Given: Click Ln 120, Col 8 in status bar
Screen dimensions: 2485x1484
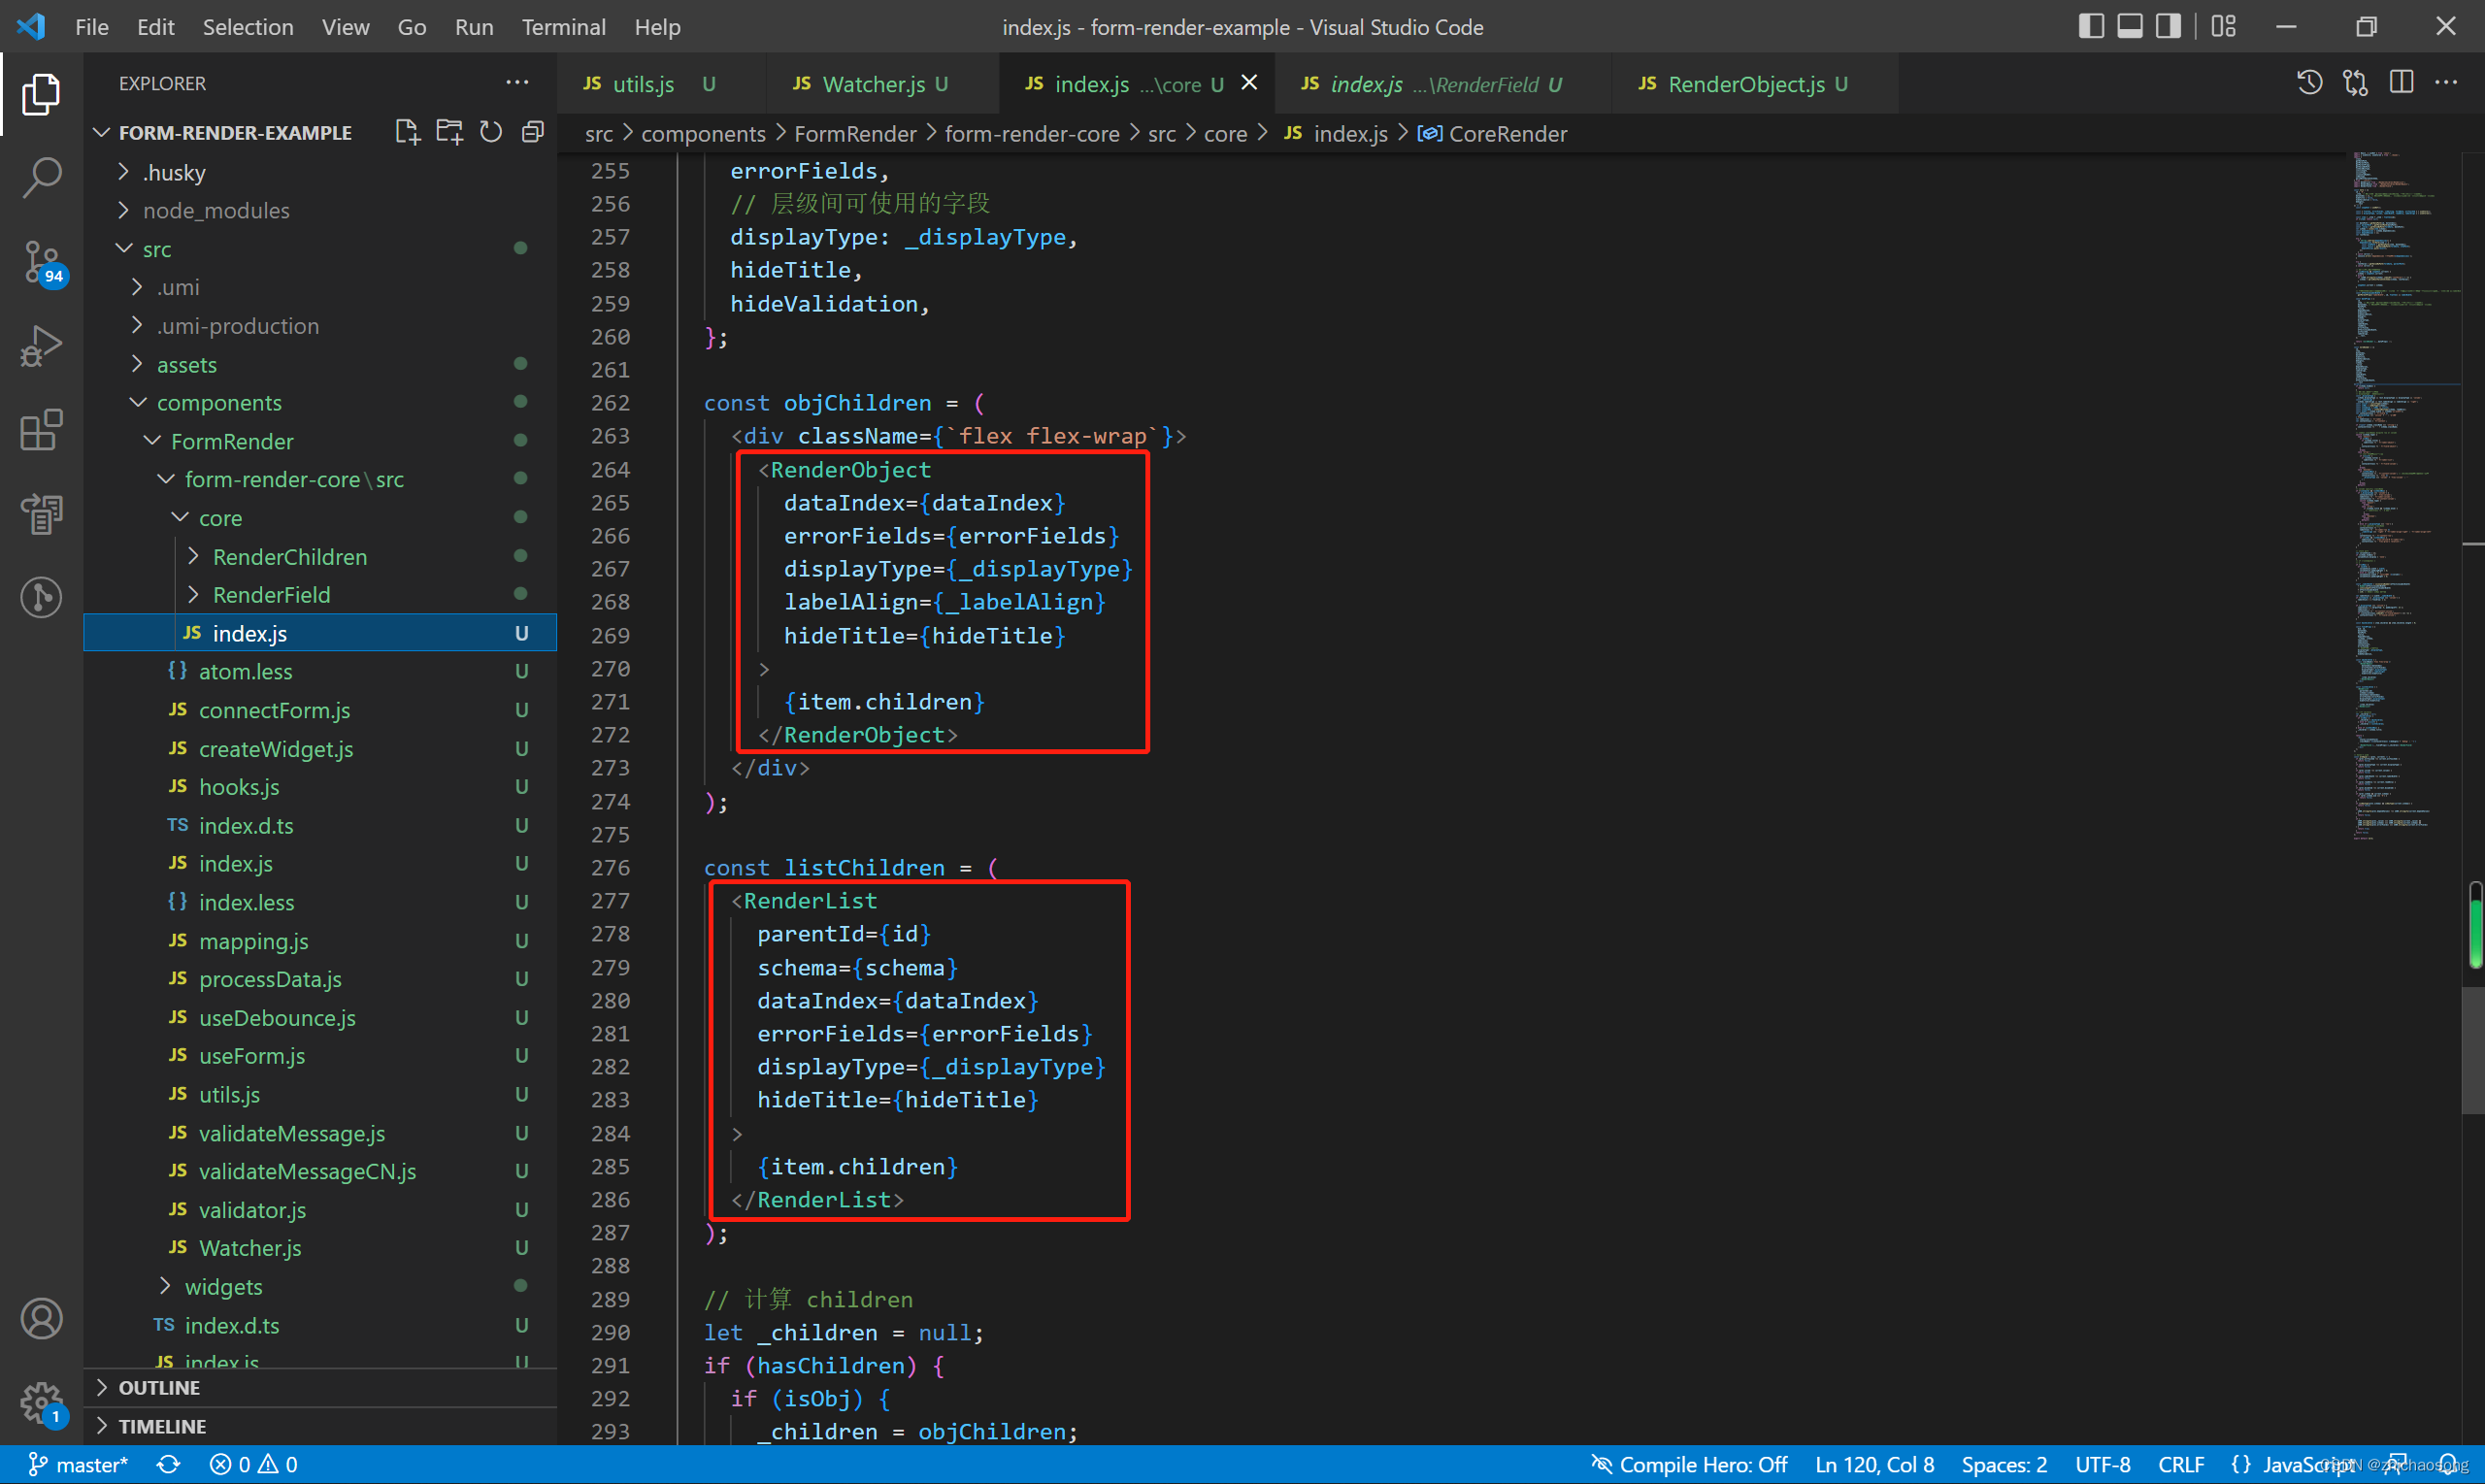Looking at the screenshot, I should pyautogui.click(x=1874, y=1464).
